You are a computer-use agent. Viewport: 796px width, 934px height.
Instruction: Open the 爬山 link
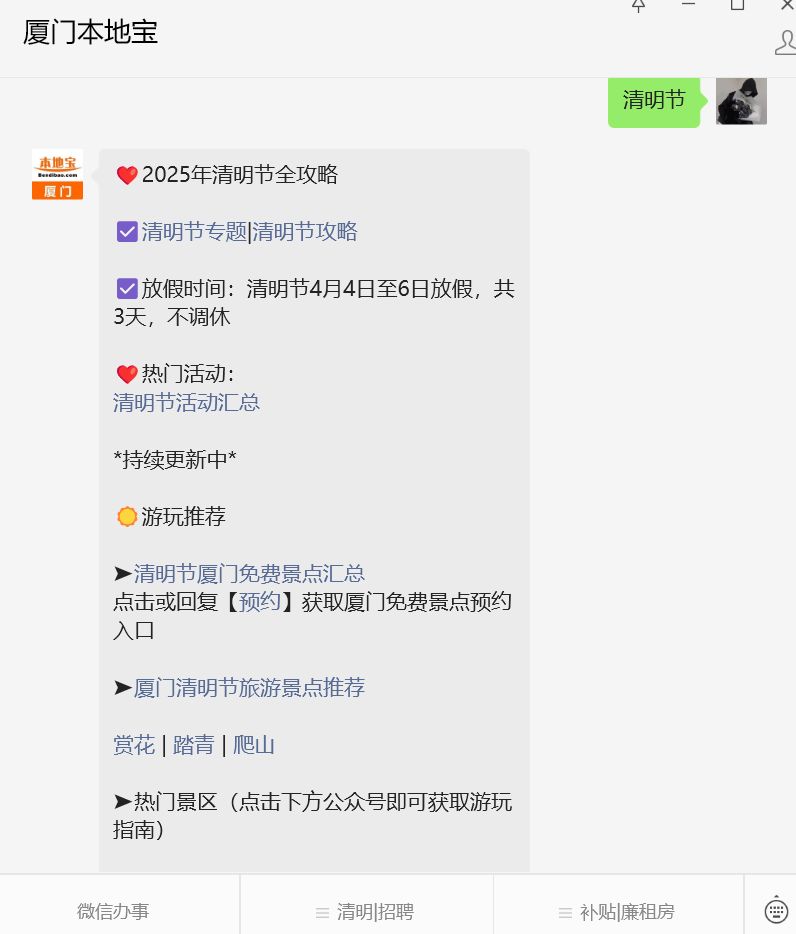(254, 745)
